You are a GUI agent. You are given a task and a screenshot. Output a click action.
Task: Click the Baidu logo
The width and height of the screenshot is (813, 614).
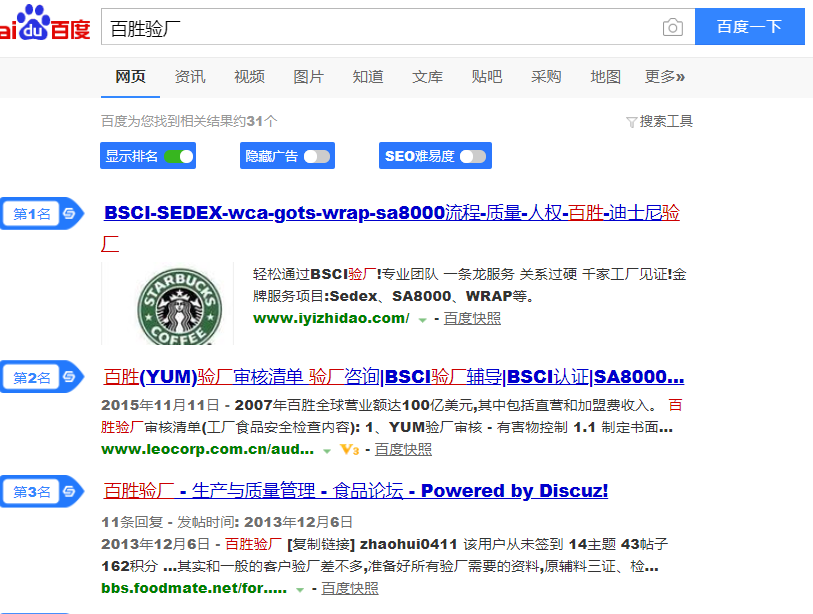[45, 23]
